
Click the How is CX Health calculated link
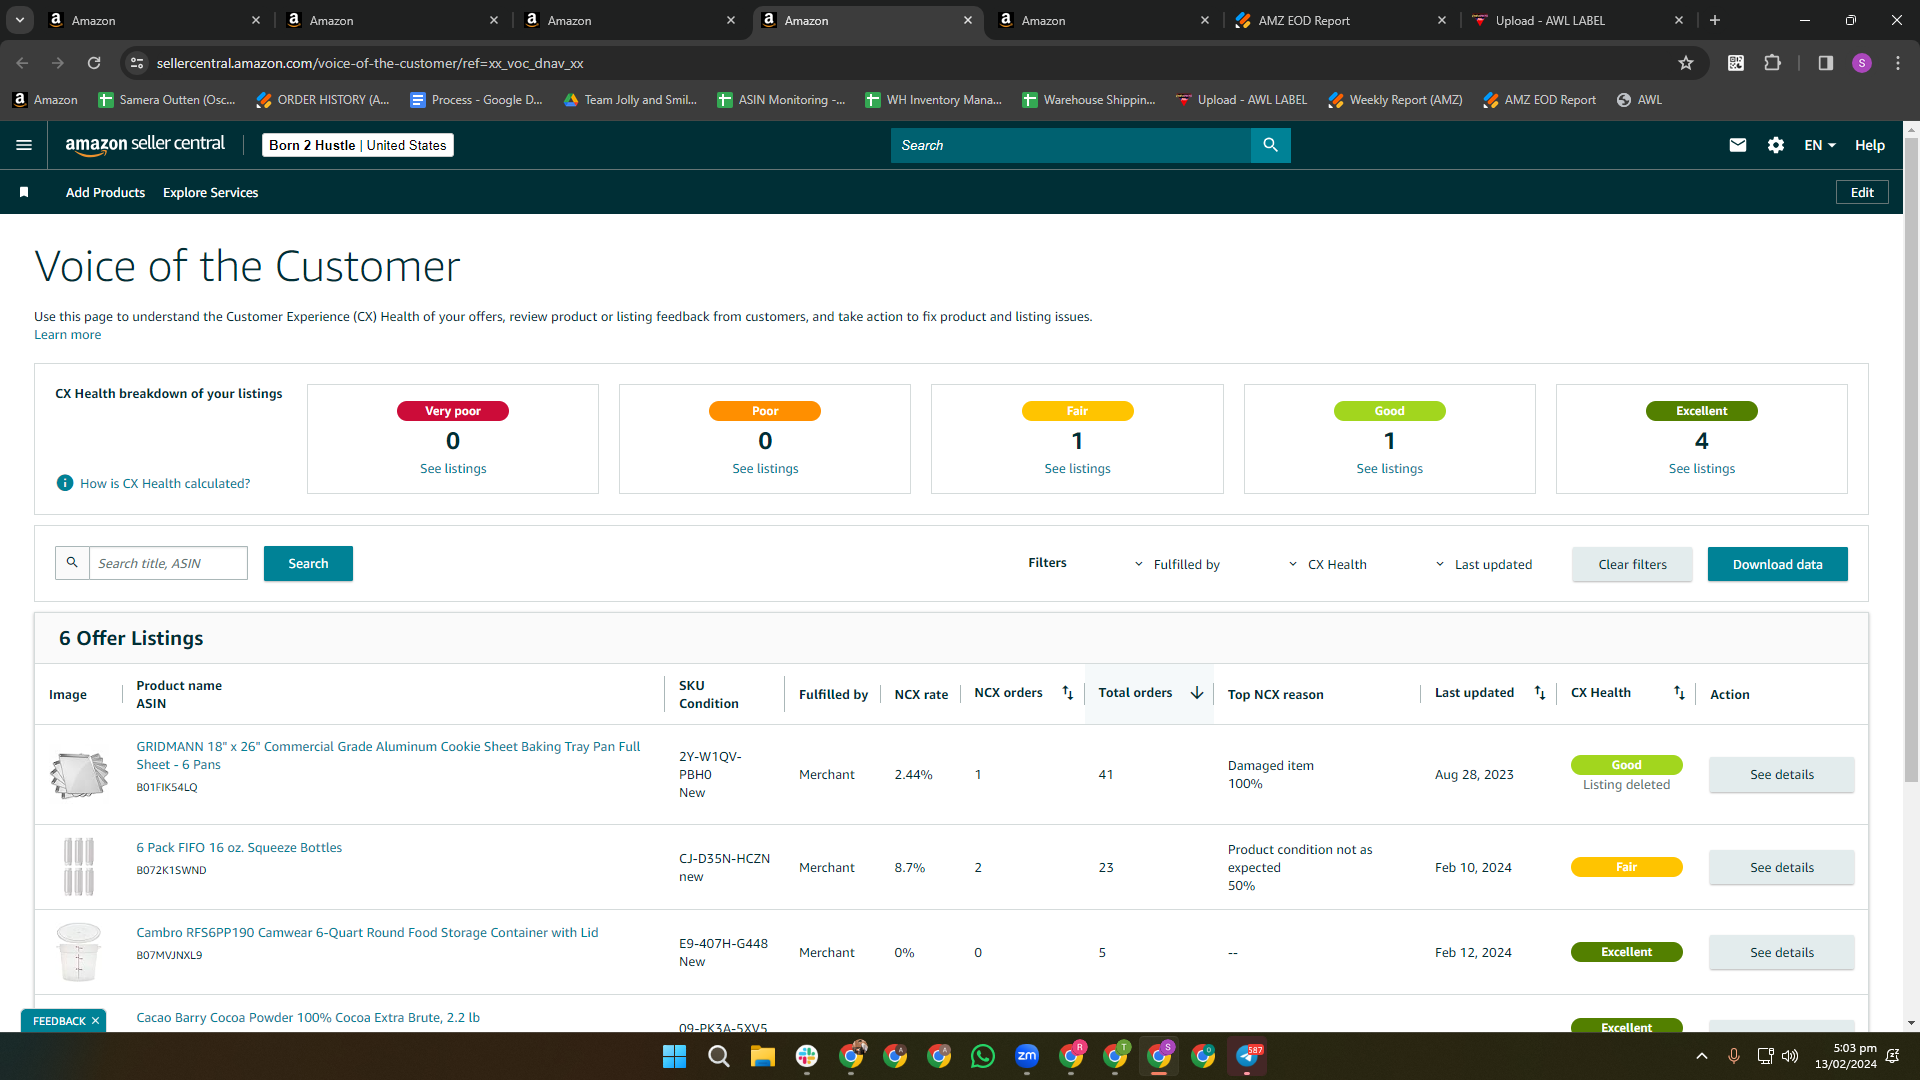pos(165,483)
